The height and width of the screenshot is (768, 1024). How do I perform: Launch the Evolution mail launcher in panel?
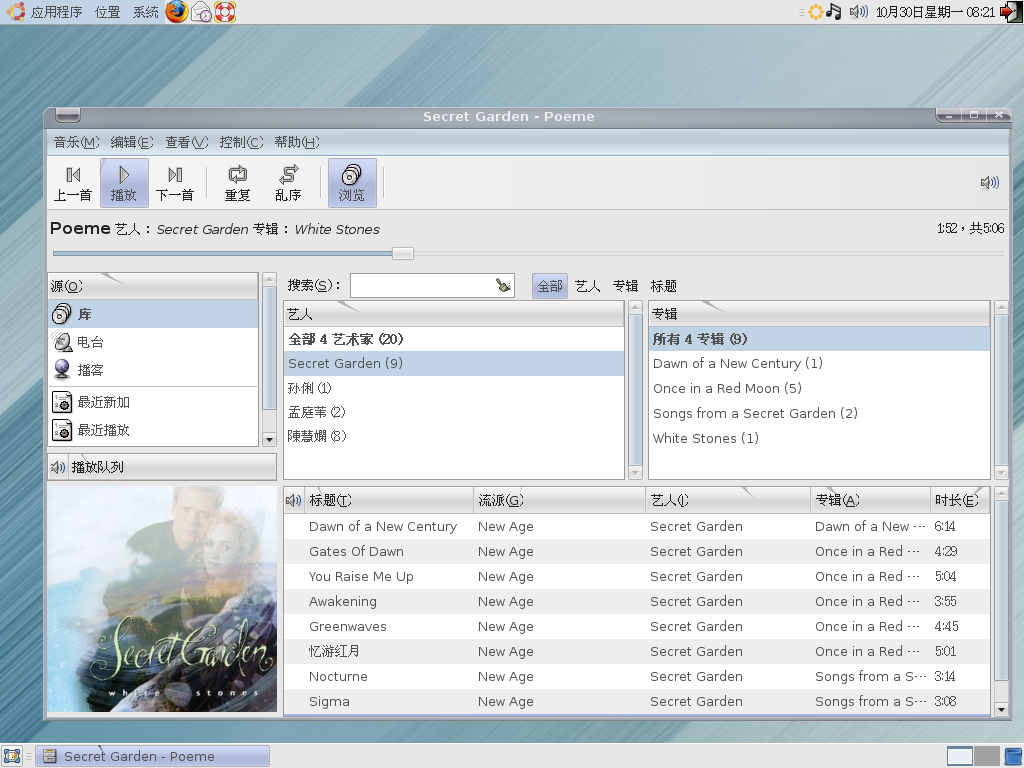click(202, 12)
